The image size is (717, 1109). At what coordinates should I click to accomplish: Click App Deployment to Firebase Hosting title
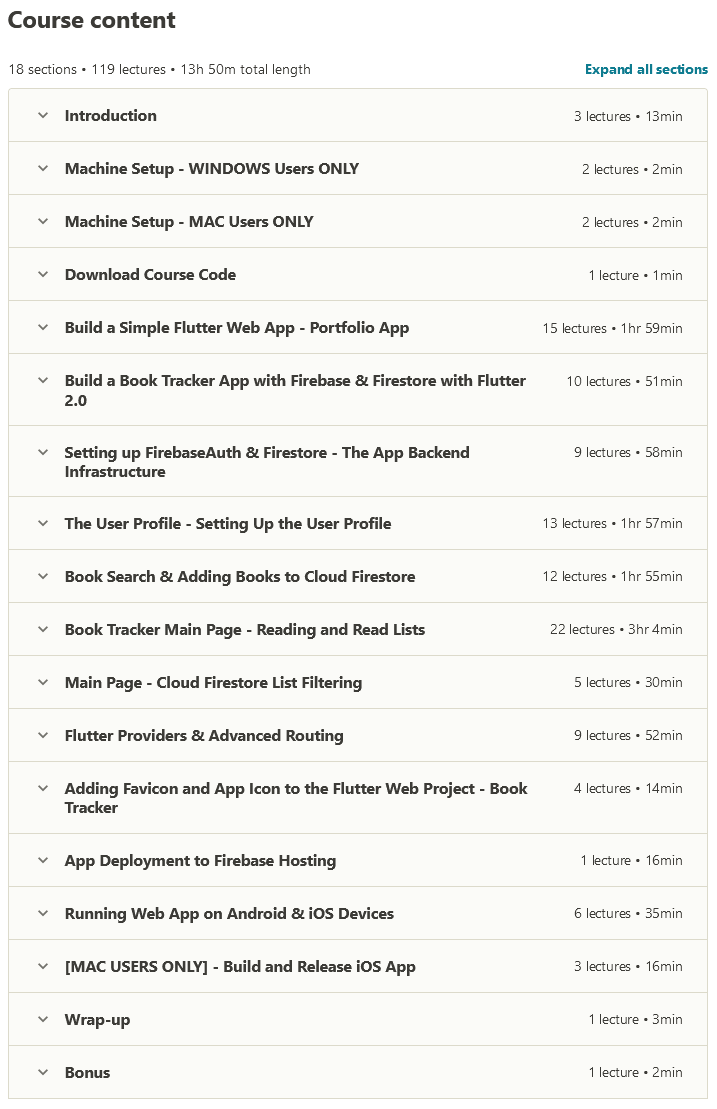200,860
